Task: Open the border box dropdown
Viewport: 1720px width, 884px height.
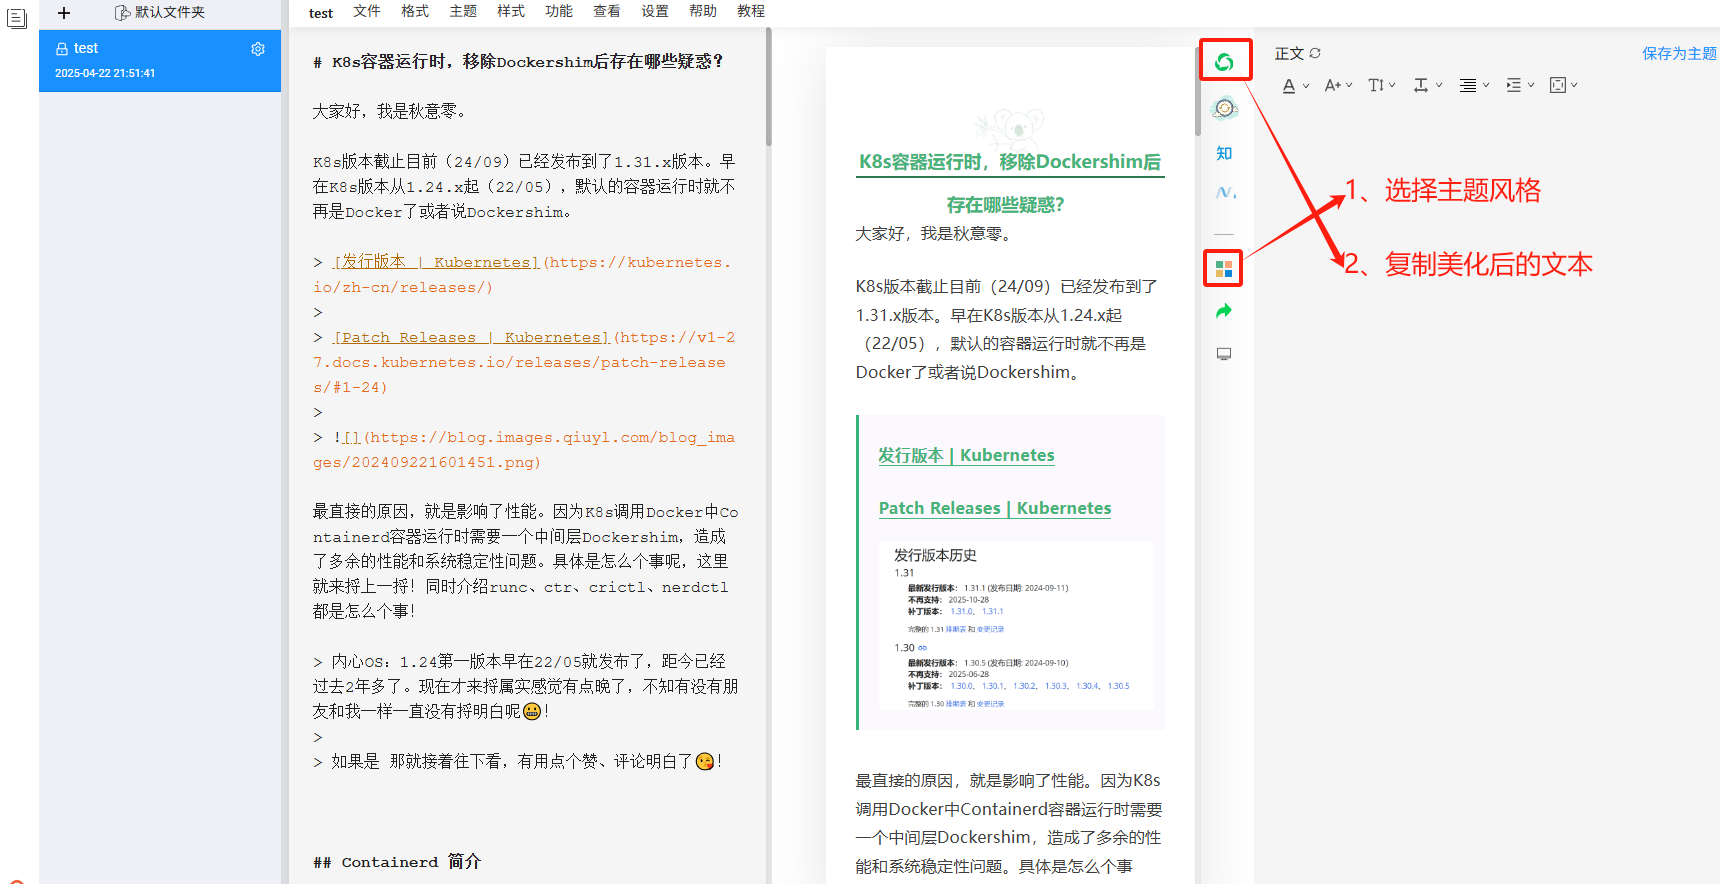Action: tap(1563, 86)
